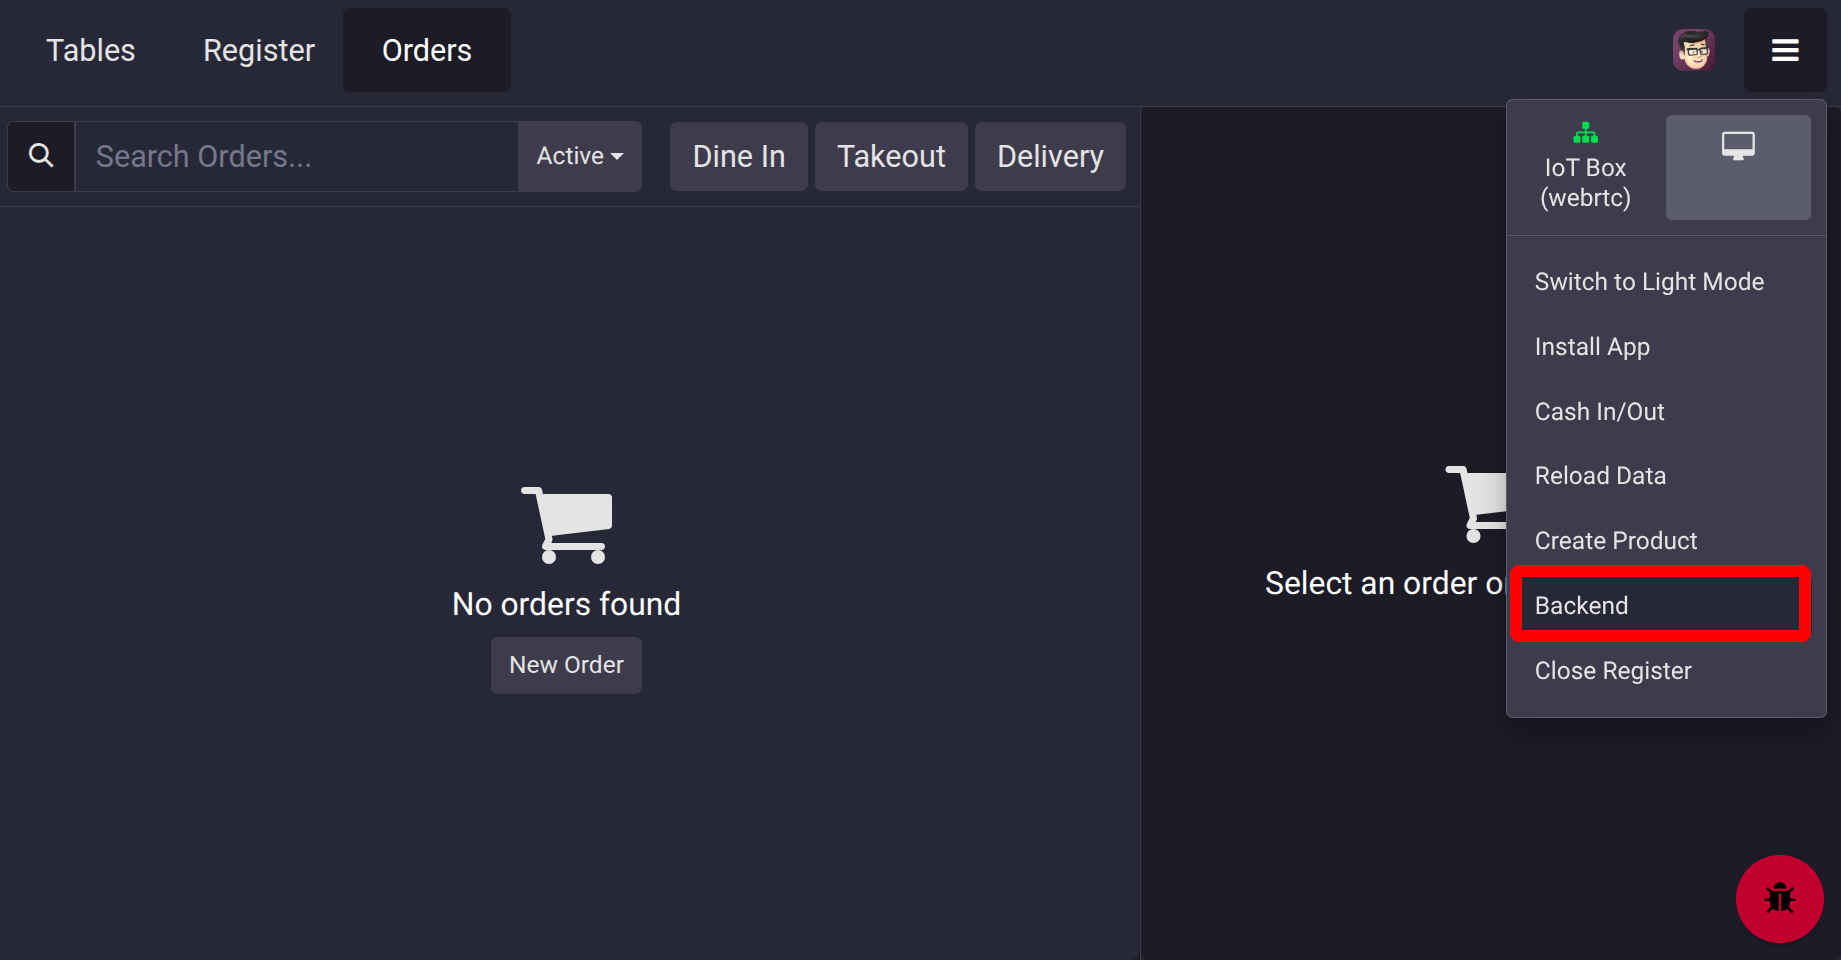Click the customer display monitor icon
This screenshot has height=960, width=1841.
point(1738,147)
